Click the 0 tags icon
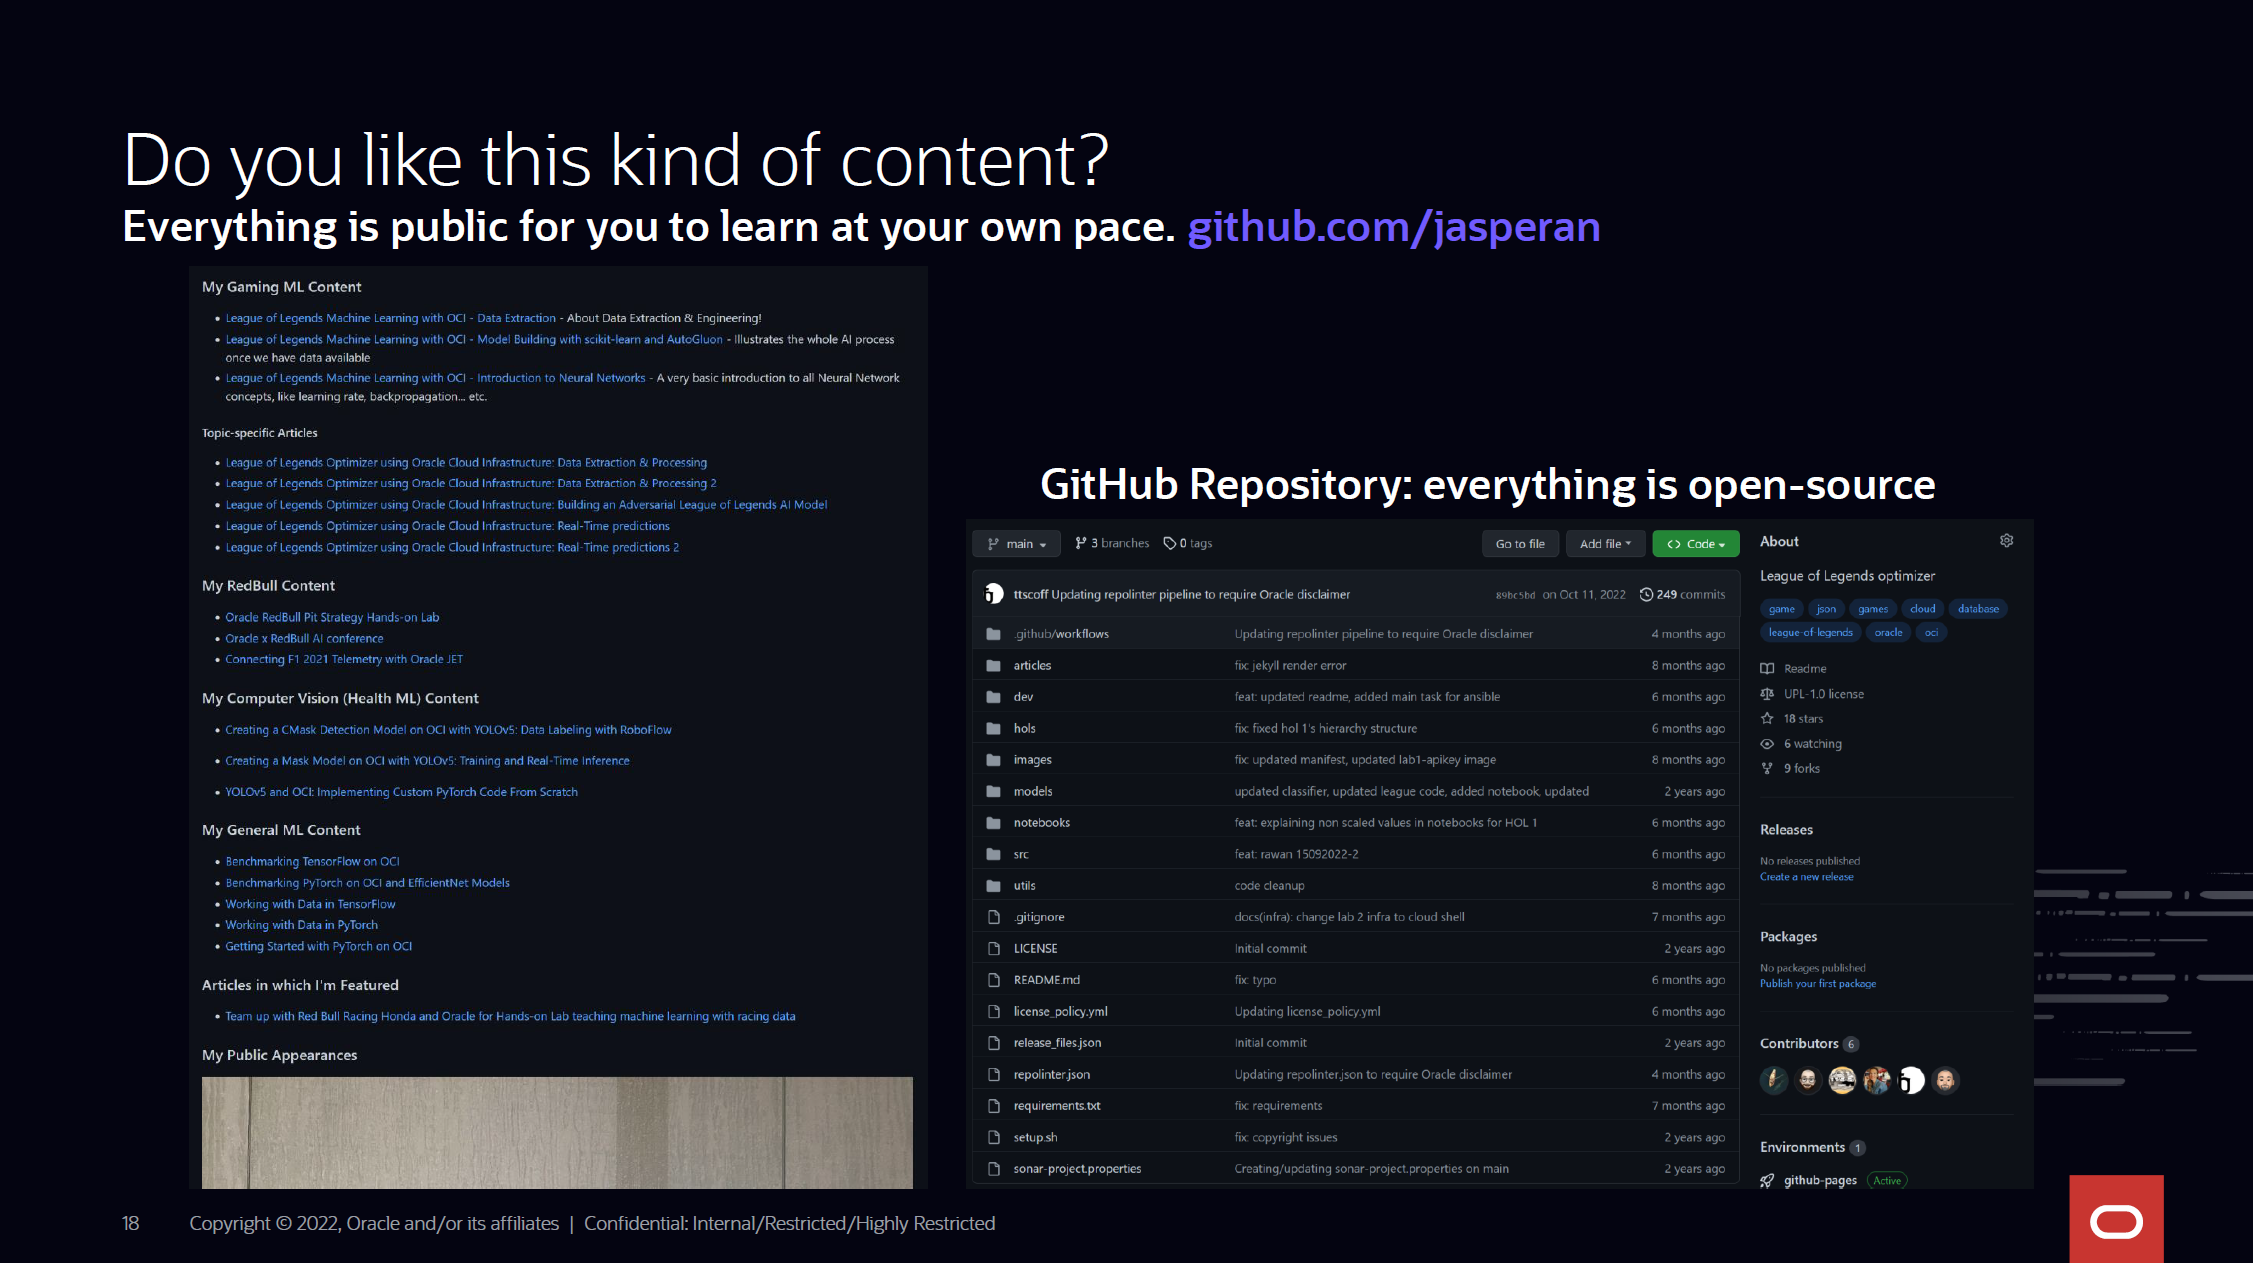The height and width of the screenshot is (1263, 2253). point(1169,543)
